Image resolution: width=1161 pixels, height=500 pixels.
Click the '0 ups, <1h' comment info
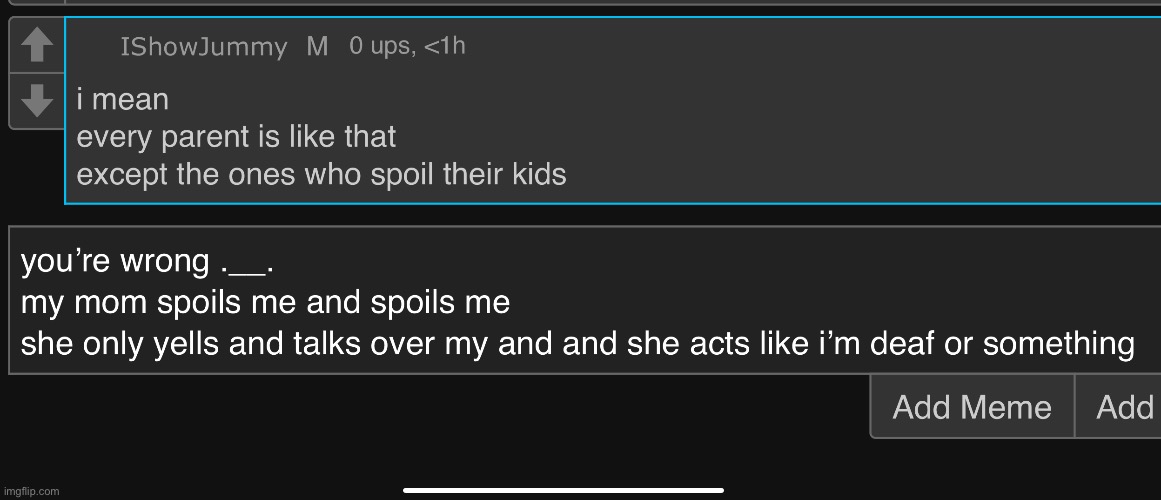407,46
